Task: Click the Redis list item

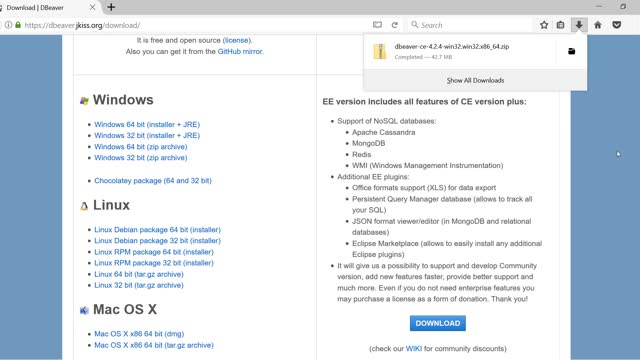Action: (361, 155)
